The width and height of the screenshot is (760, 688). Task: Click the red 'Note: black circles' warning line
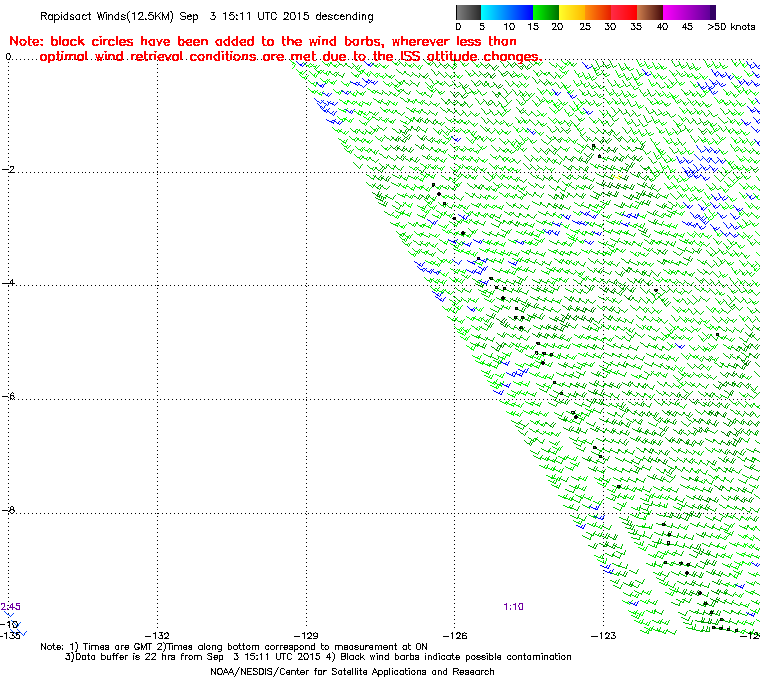[x=263, y=41]
